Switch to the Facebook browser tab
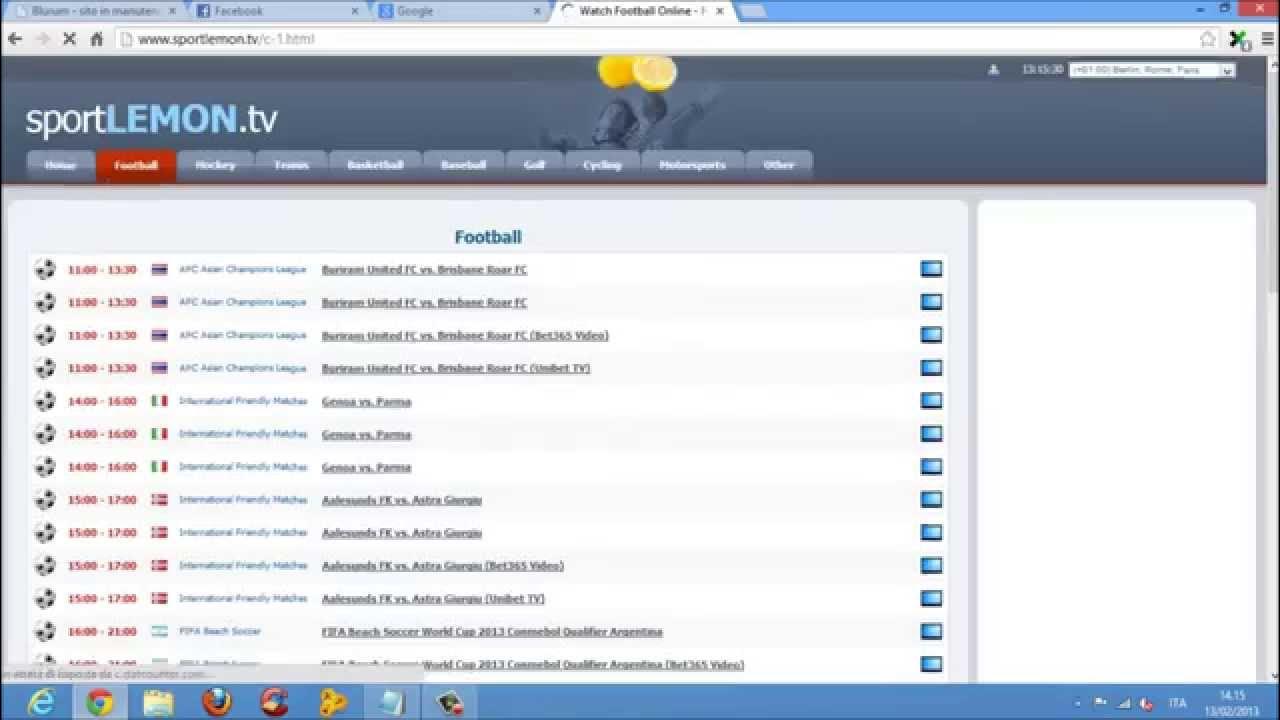The image size is (1280, 720). (277, 11)
